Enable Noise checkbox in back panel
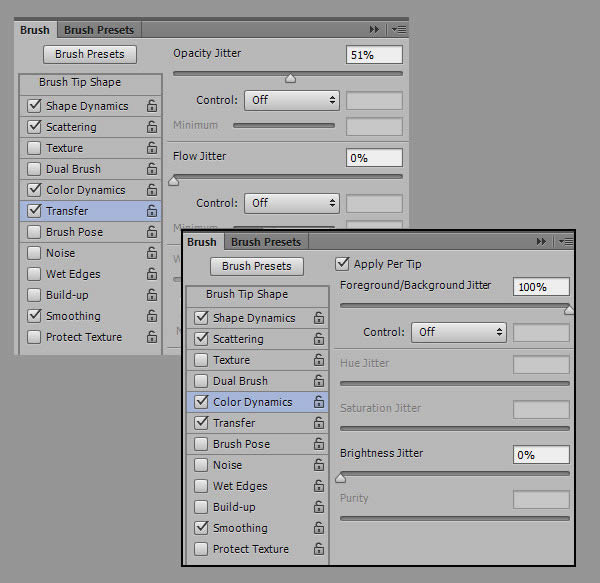Viewport: 600px width, 583px height. [34, 253]
